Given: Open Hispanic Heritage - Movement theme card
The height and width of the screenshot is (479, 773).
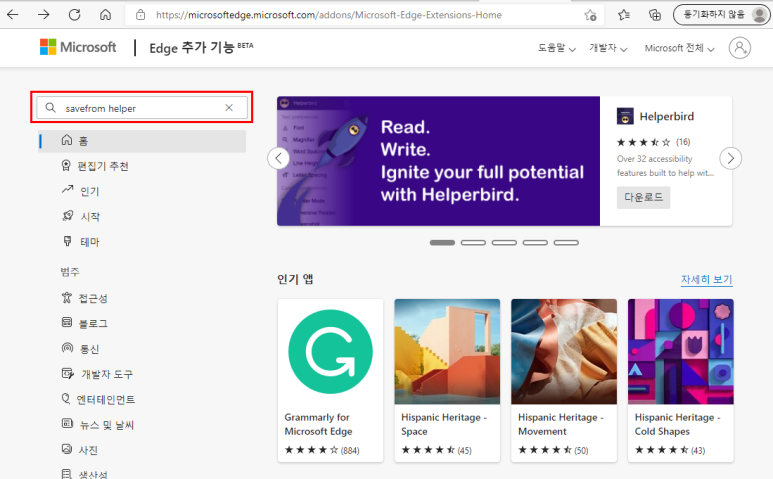Looking at the screenshot, I should pos(564,380).
